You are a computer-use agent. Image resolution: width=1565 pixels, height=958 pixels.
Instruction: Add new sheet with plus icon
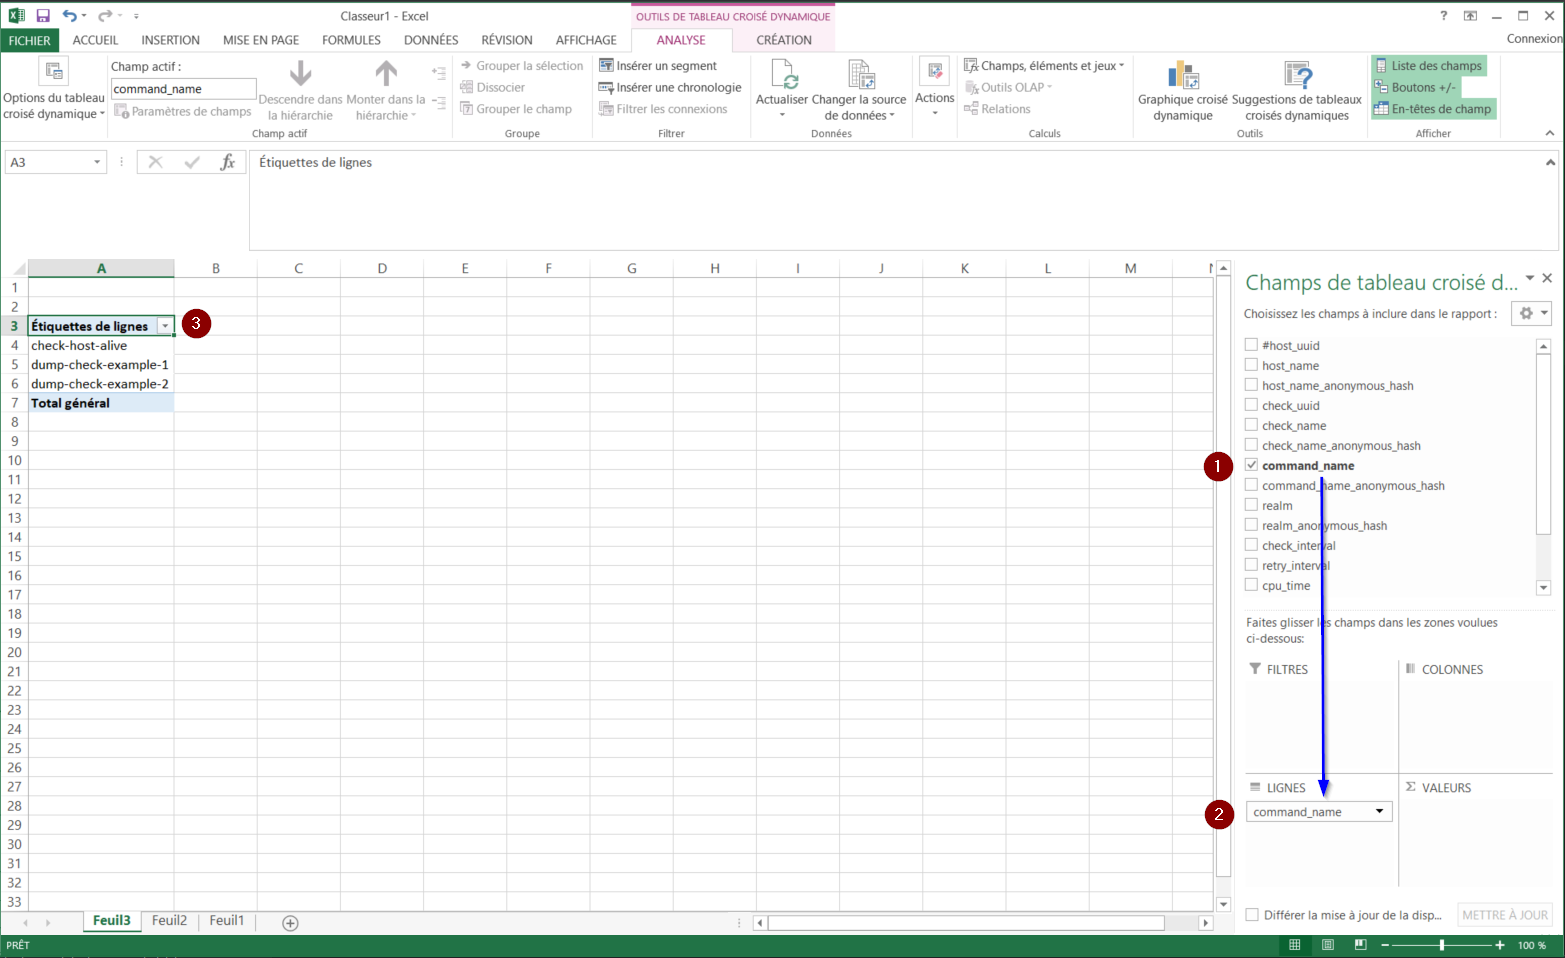290,923
